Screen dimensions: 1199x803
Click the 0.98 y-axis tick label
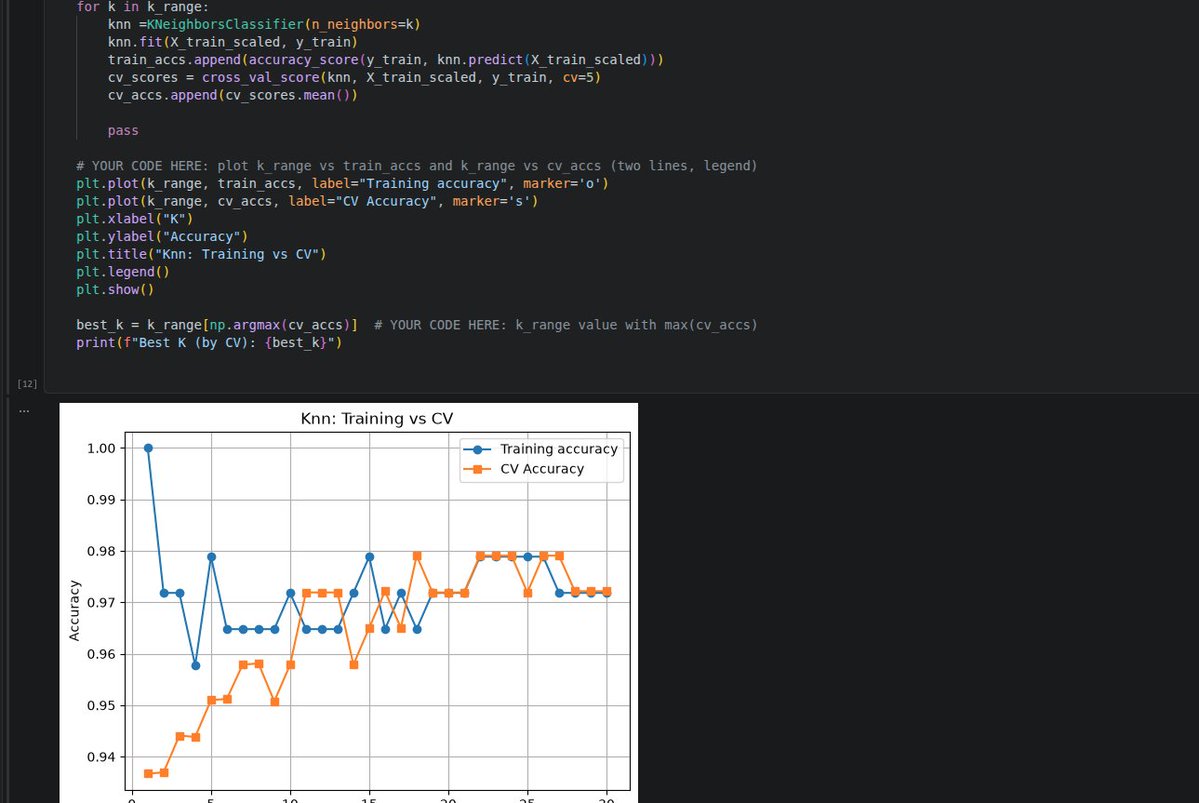102,551
